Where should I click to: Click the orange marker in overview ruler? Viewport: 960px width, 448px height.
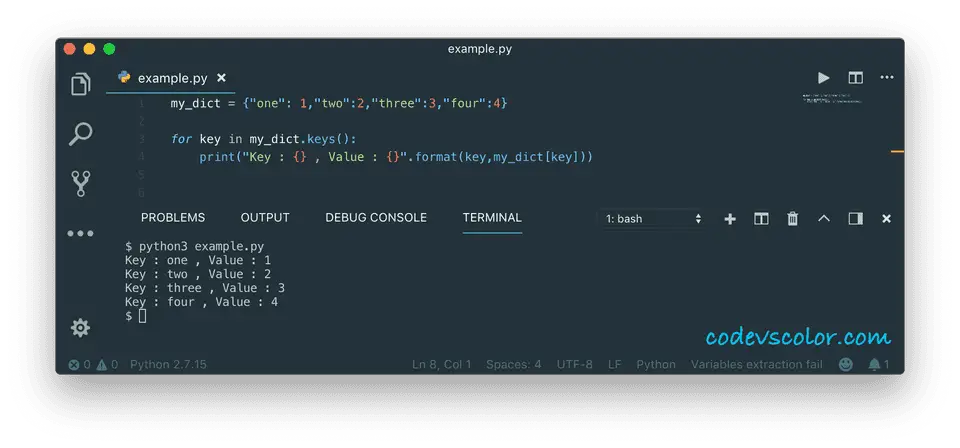[898, 151]
